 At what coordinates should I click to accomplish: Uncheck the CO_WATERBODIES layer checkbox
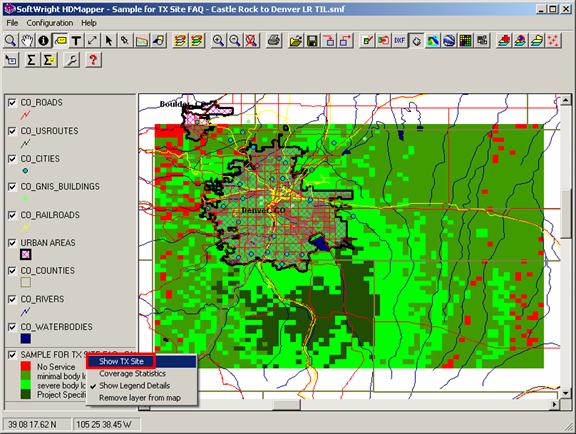[12, 327]
